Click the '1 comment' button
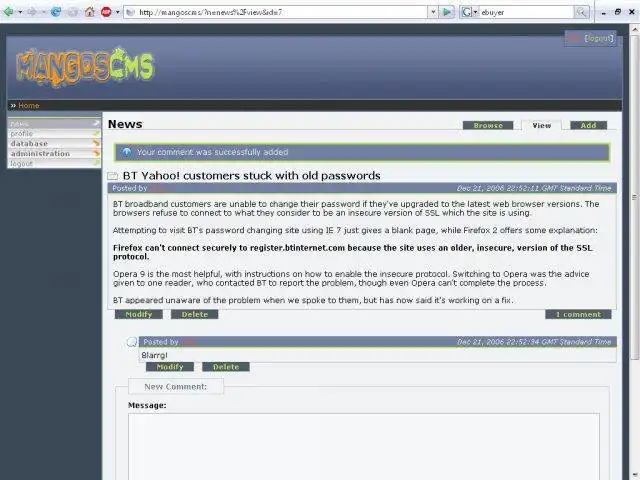Image resolution: width=640 pixels, height=480 pixels. point(578,314)
